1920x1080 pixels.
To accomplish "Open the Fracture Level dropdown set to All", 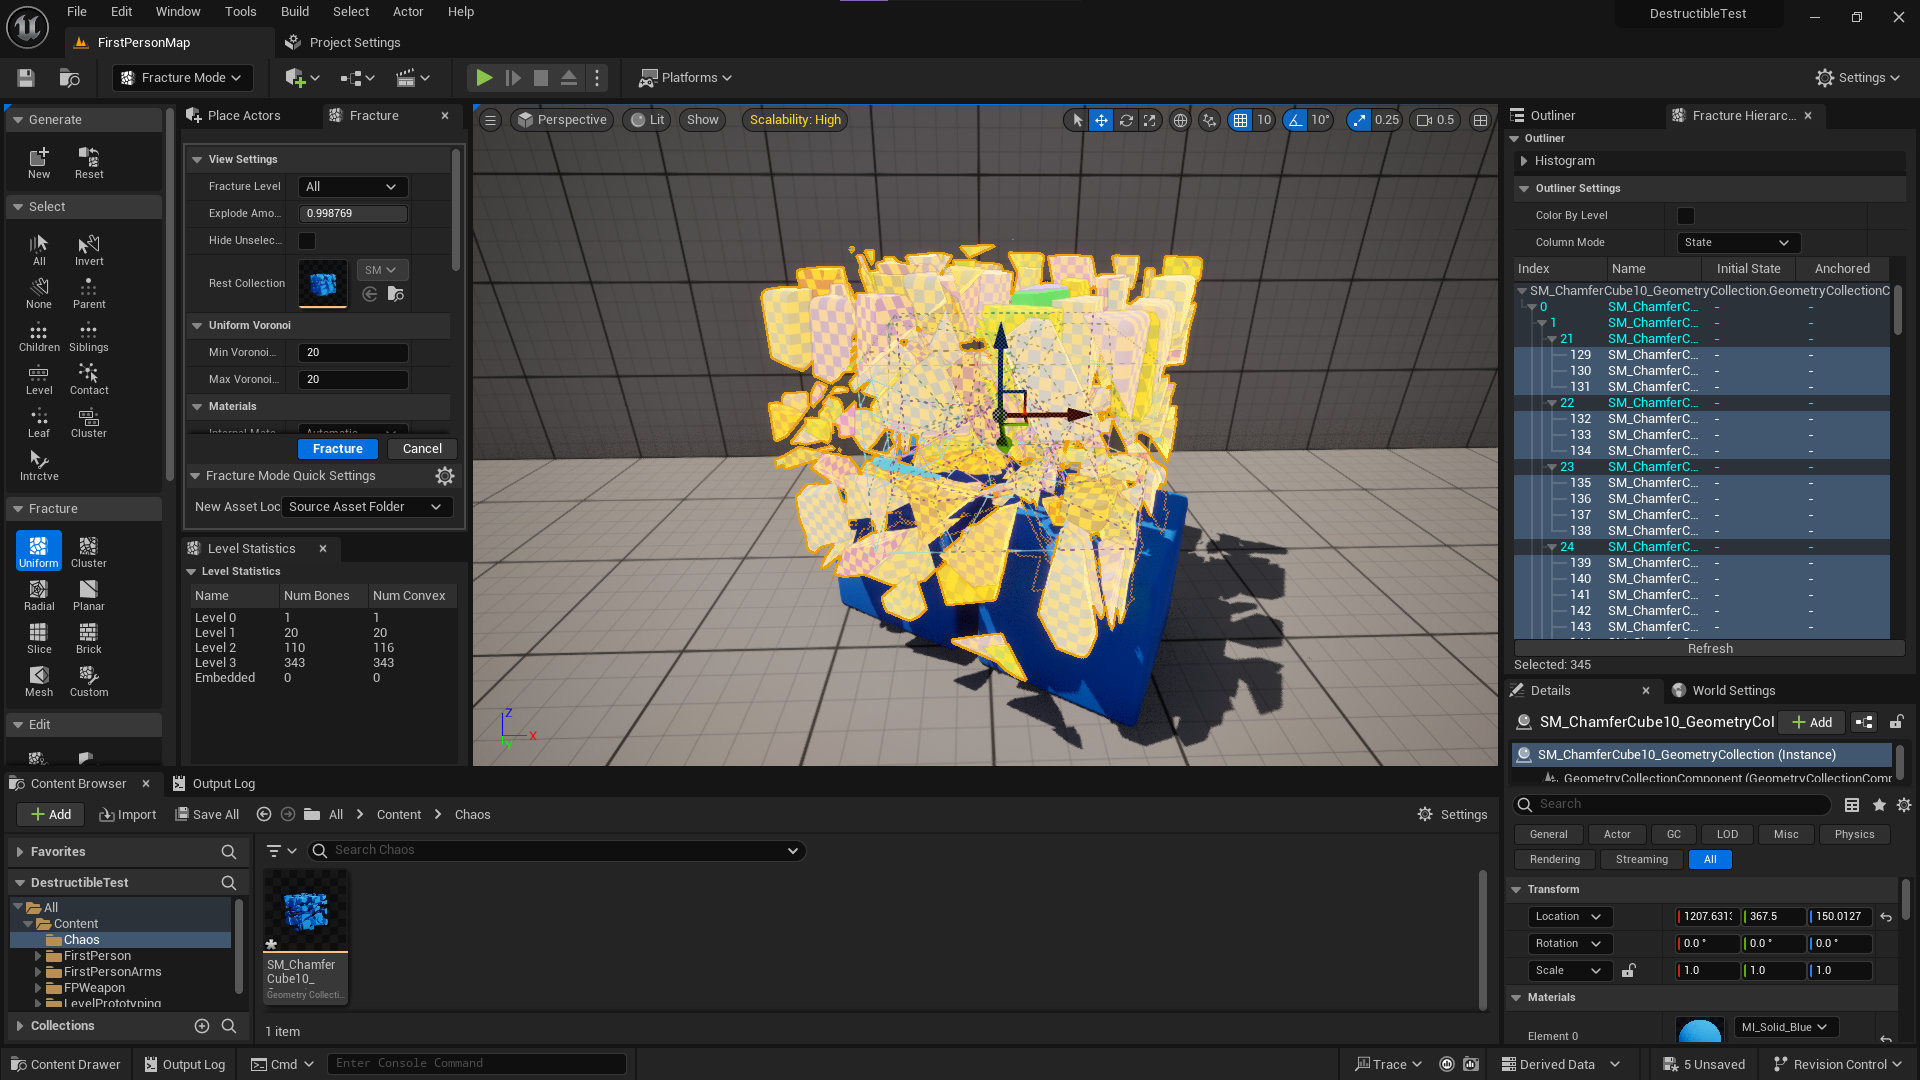I will click(x=353, y=187).
